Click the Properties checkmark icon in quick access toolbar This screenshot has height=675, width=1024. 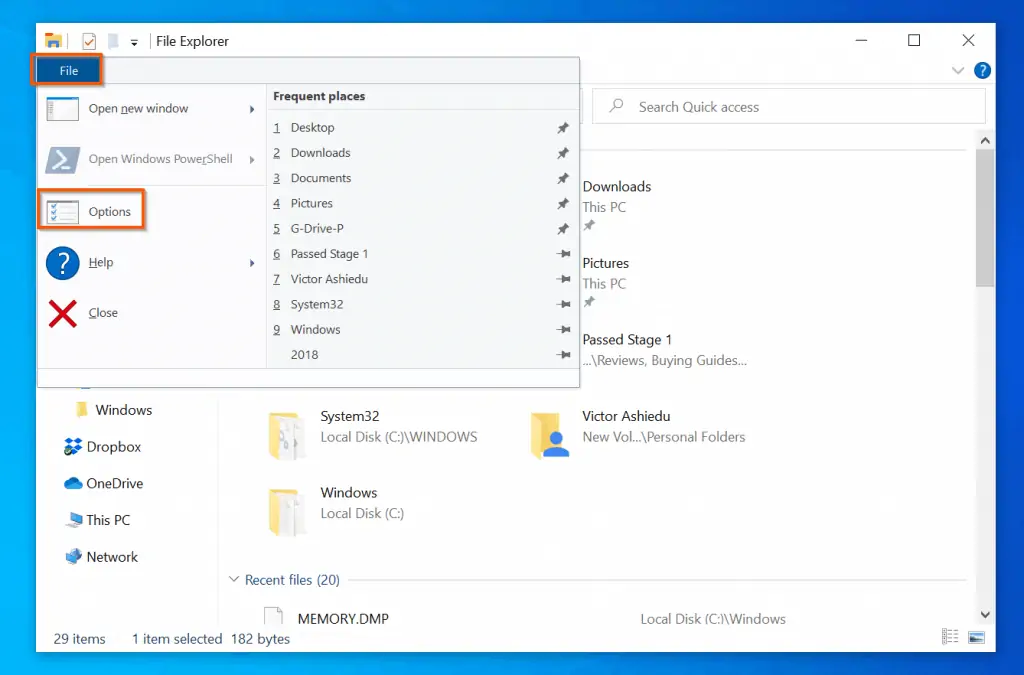tap(89, 41)
